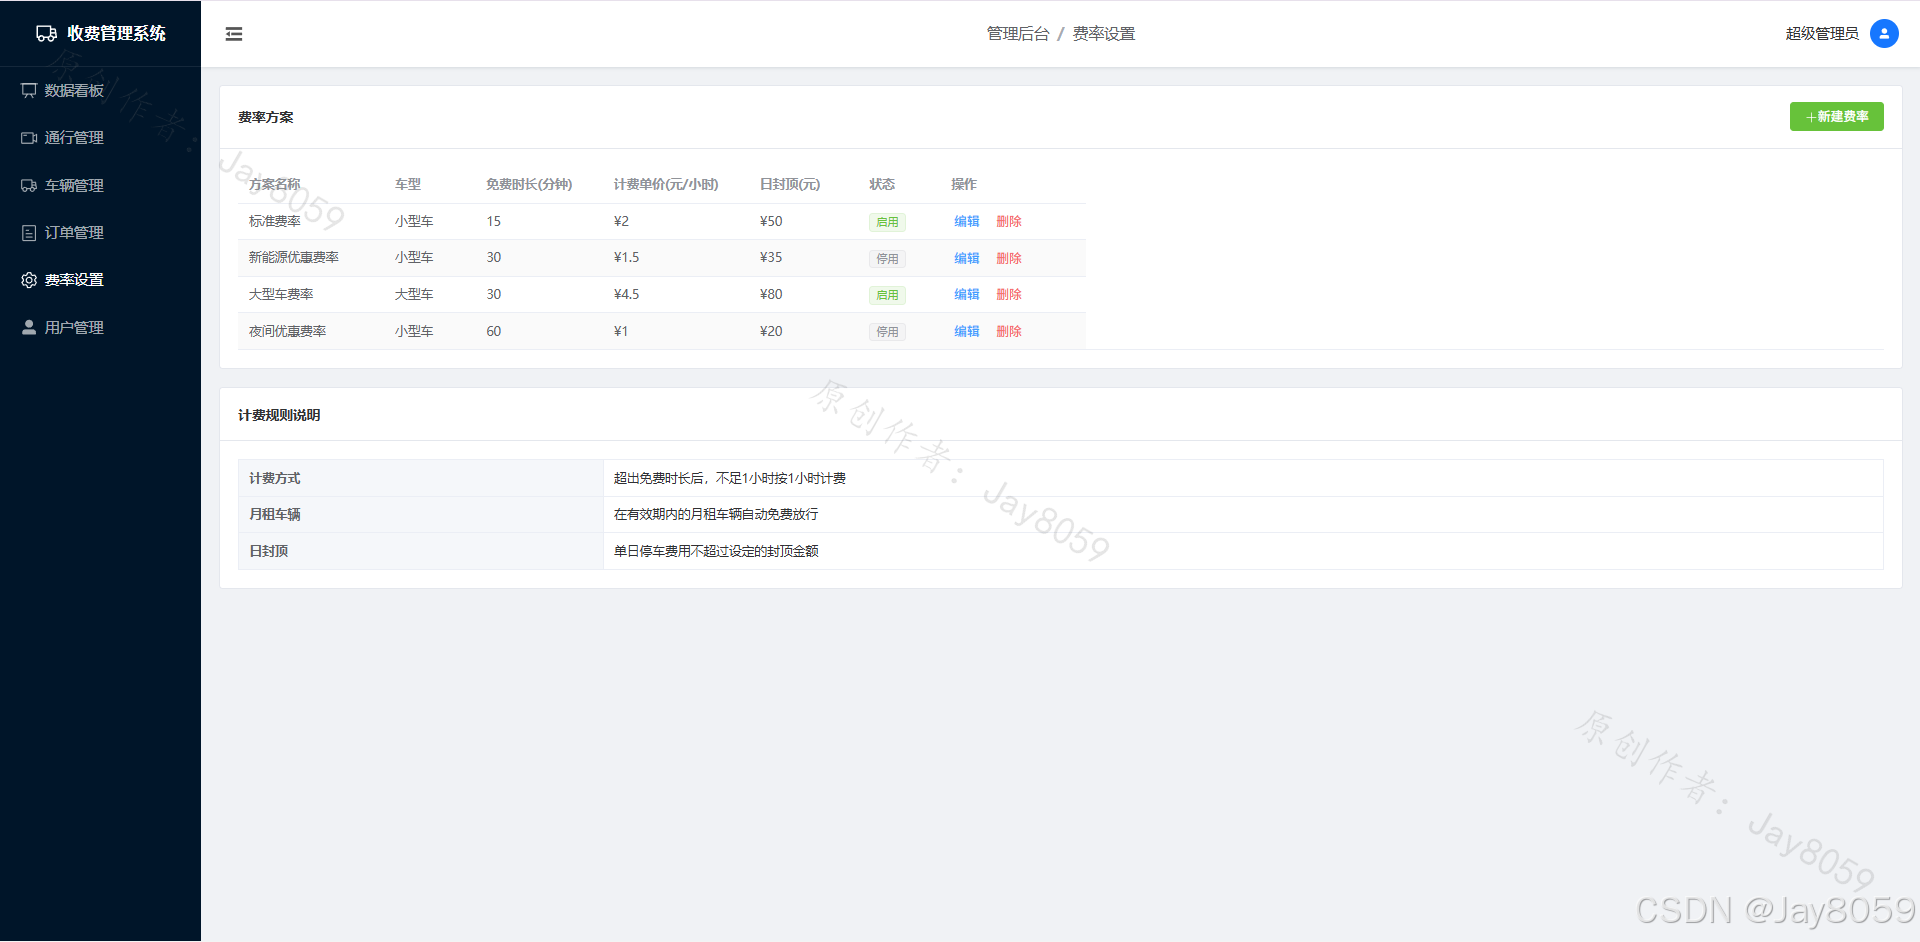The image size is (1920, 942).
Task: Toggle the sidebar collapse hamburger icon
Action: (x=234, y=34)
